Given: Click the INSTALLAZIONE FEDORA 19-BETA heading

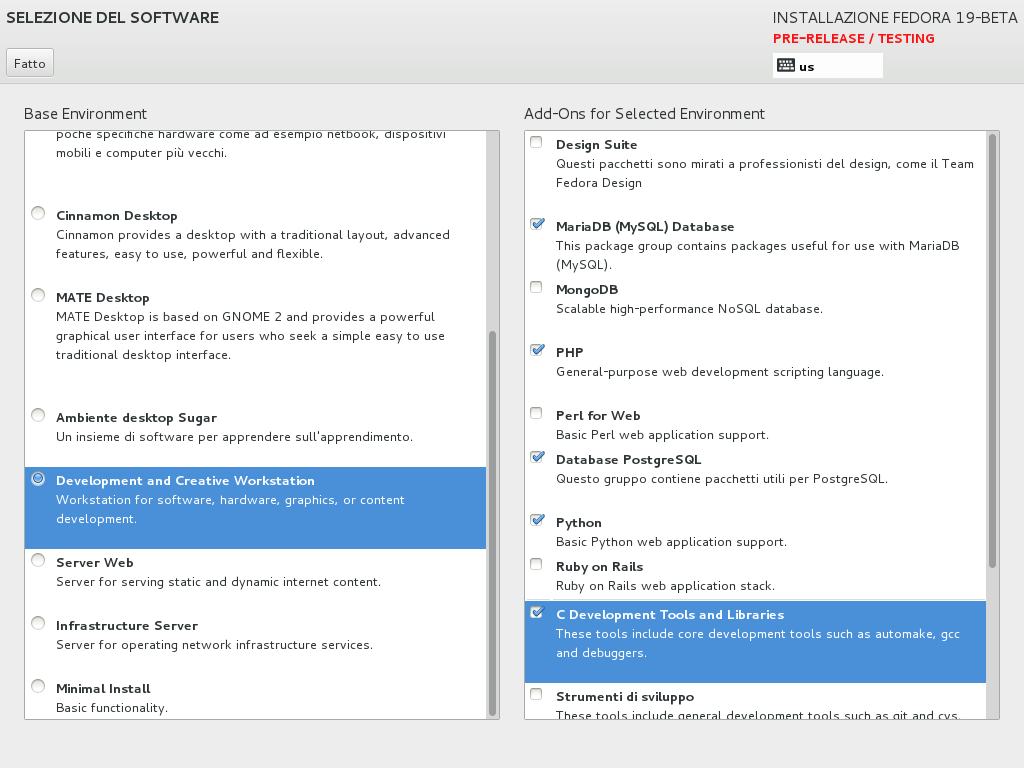Looking at the screenshot, I should click(x=895, y=18).
